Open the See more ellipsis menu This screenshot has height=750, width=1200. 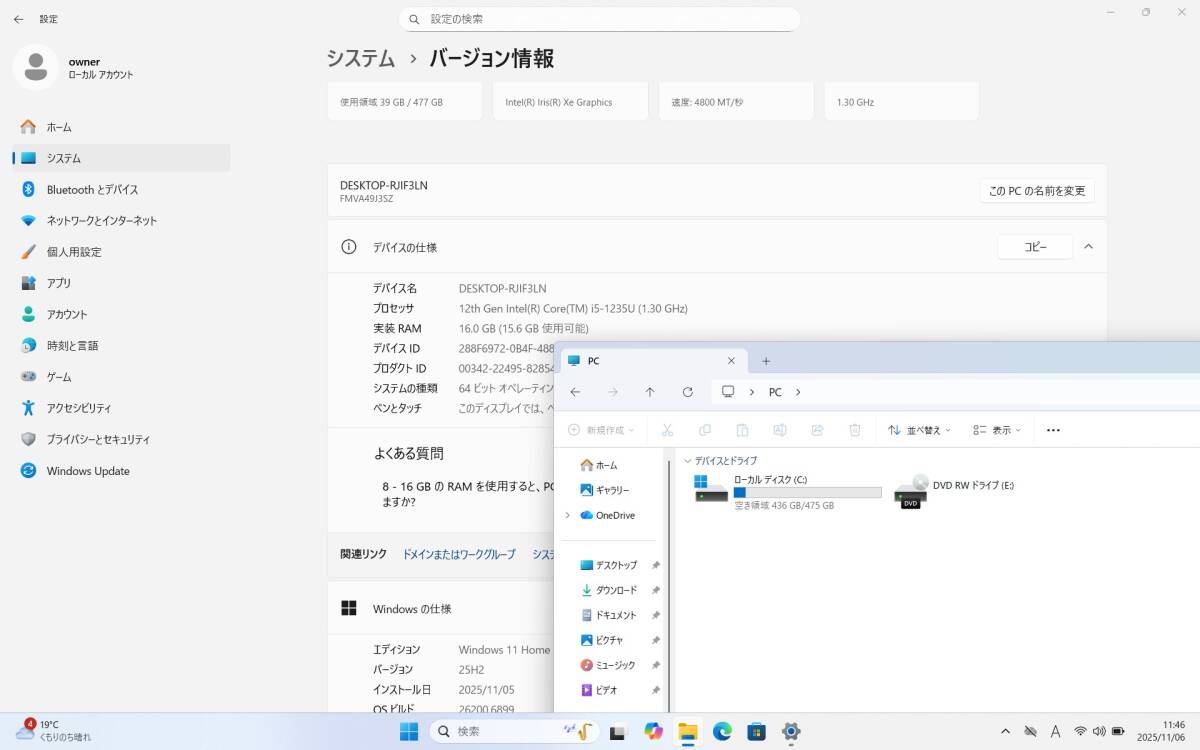[1053, 430]
